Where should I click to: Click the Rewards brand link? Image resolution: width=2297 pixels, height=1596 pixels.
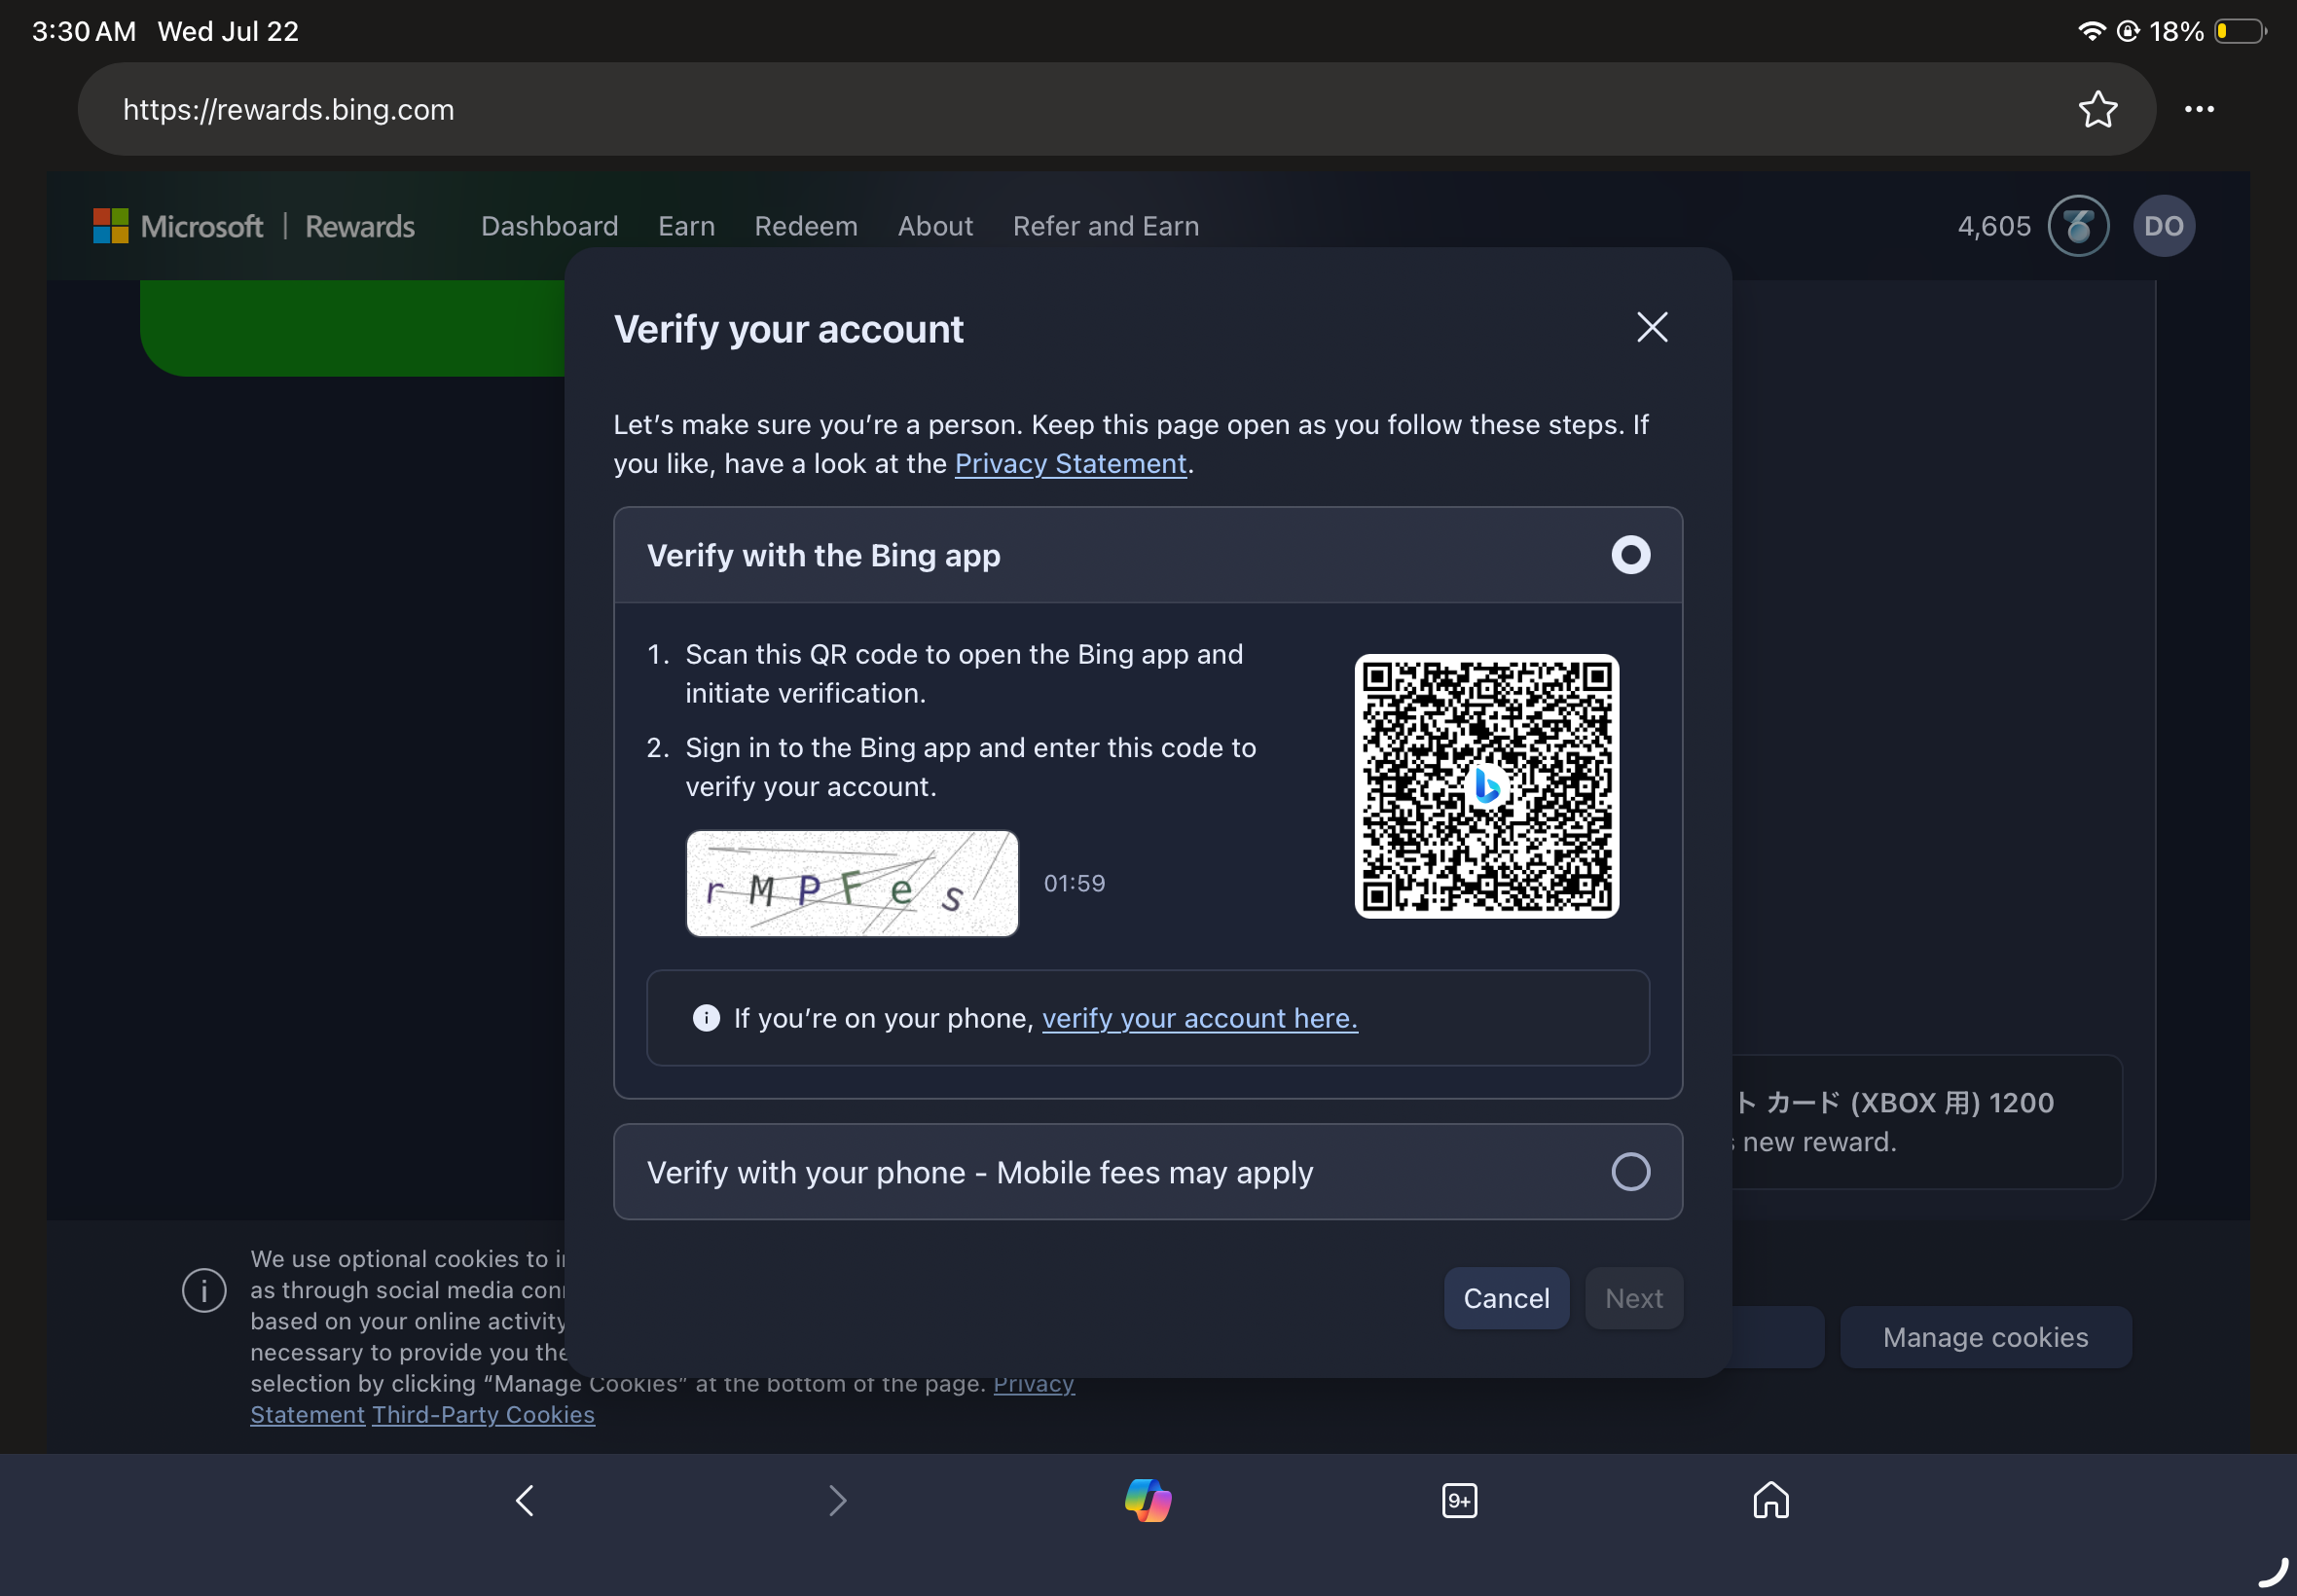tap(360, 226)
